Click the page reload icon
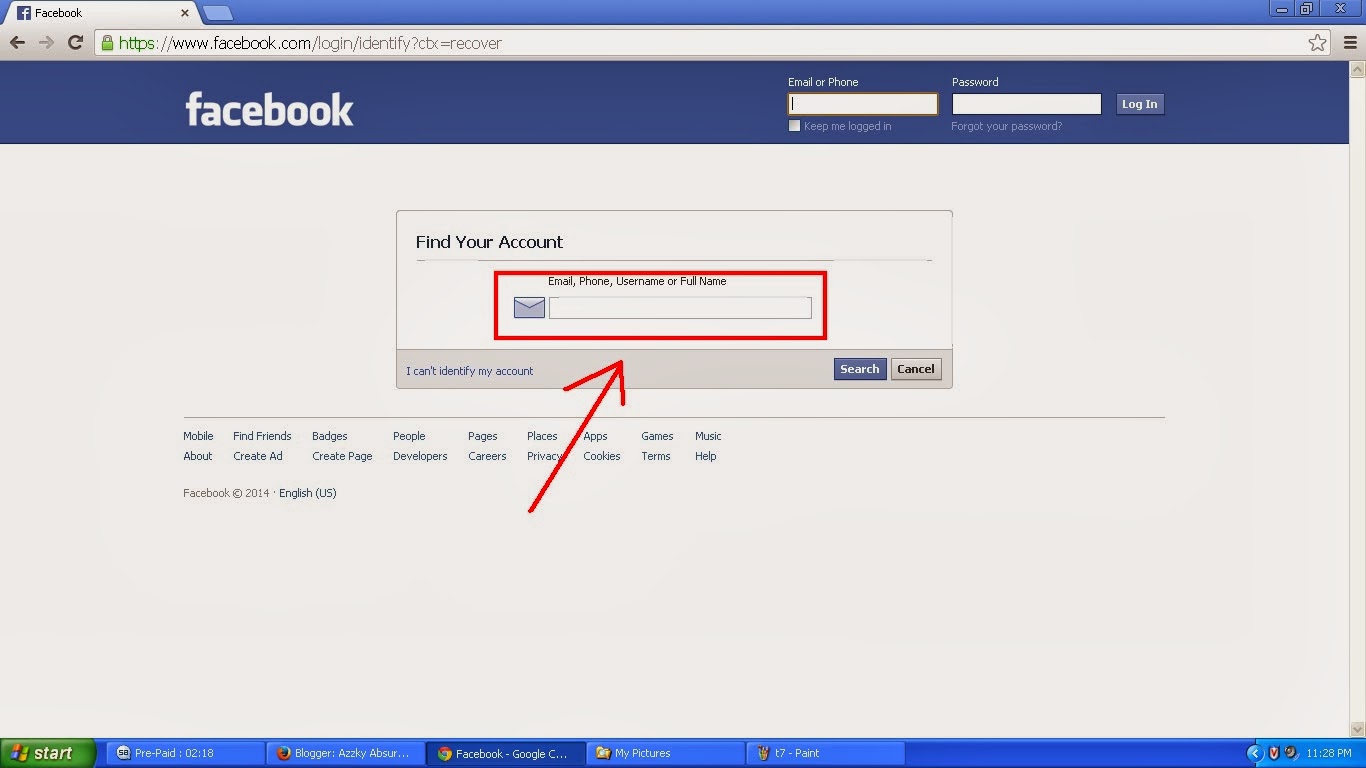 [x=75, y=43]
